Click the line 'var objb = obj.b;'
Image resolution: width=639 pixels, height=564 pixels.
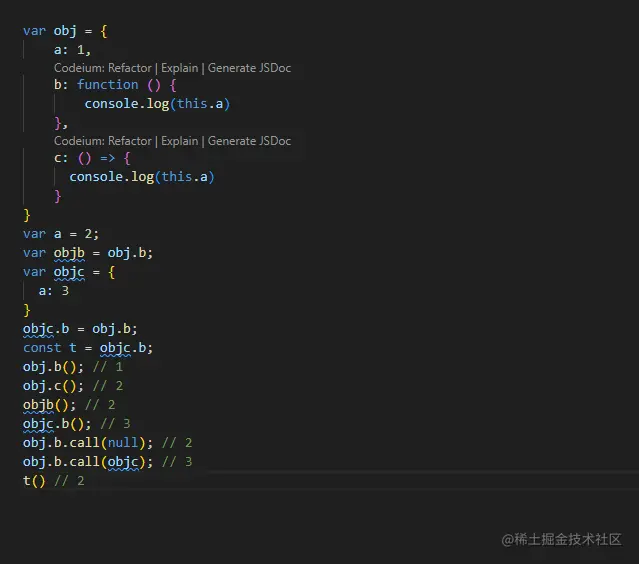pos(88,253)
